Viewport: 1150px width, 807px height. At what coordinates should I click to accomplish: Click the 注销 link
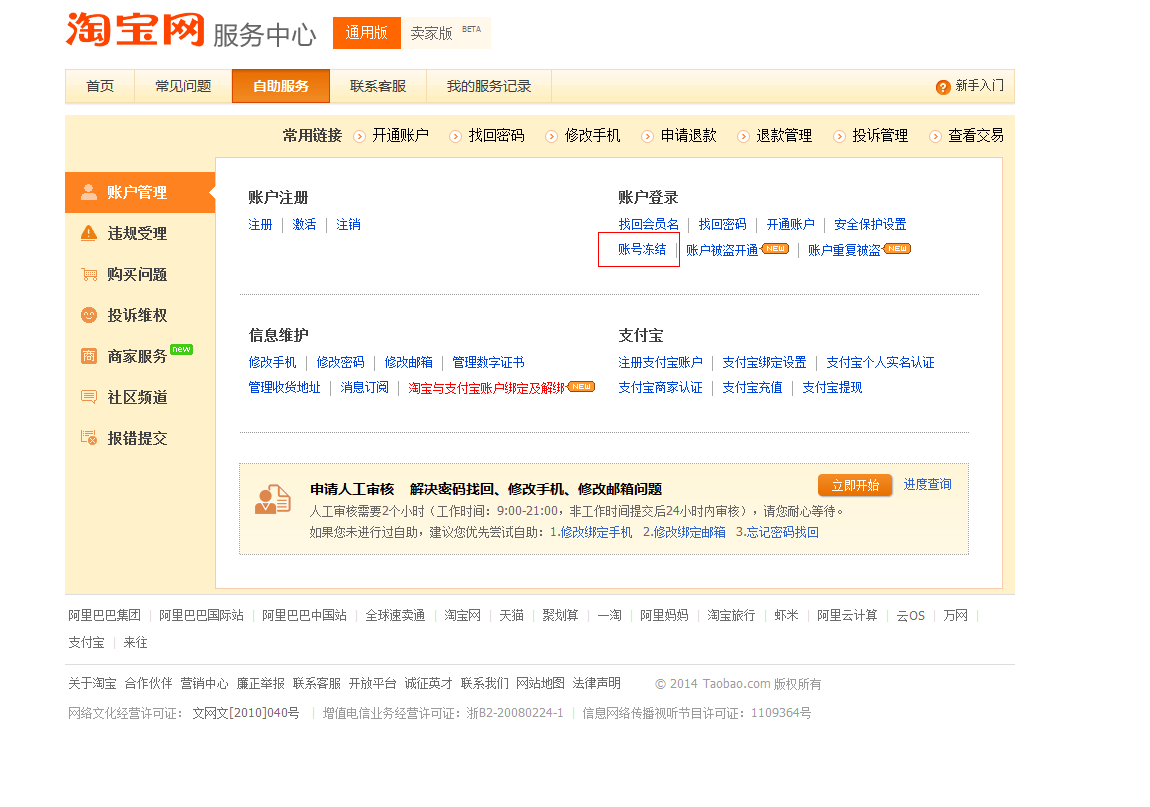coord(348,224)
